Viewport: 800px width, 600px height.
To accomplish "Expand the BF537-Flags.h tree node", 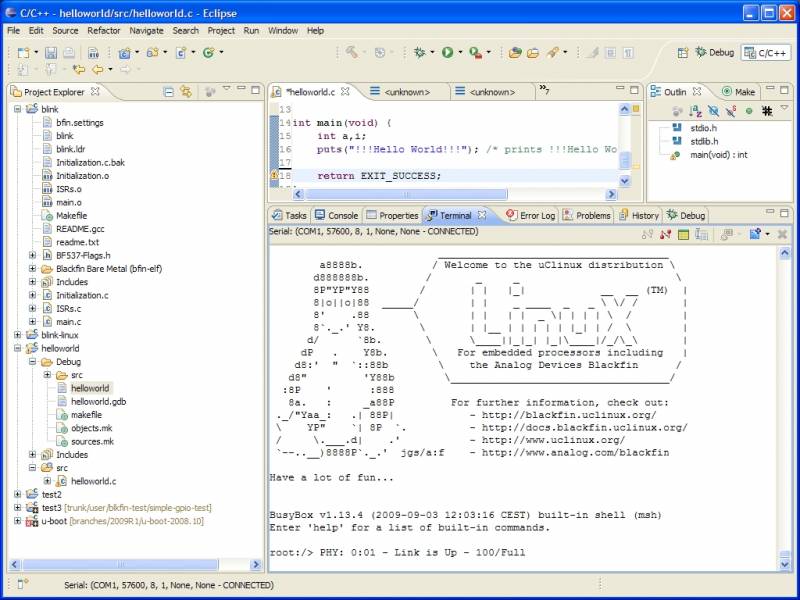I will pyautogui.click(x=33, y=255).
